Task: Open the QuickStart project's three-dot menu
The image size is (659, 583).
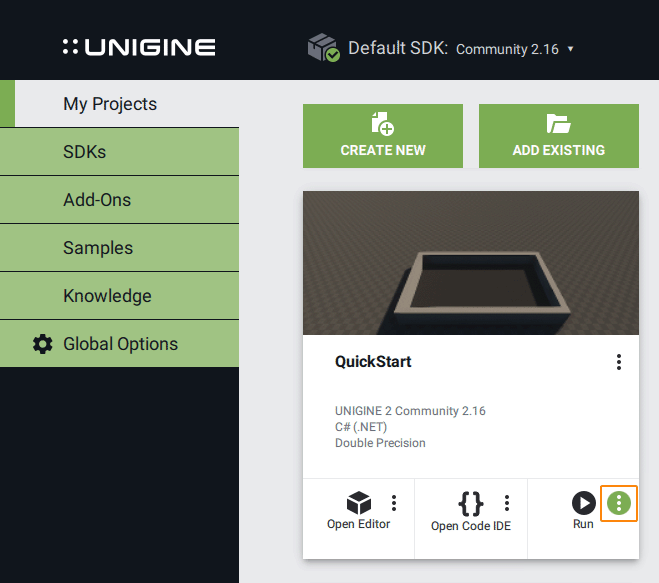Action: point(619,362)
